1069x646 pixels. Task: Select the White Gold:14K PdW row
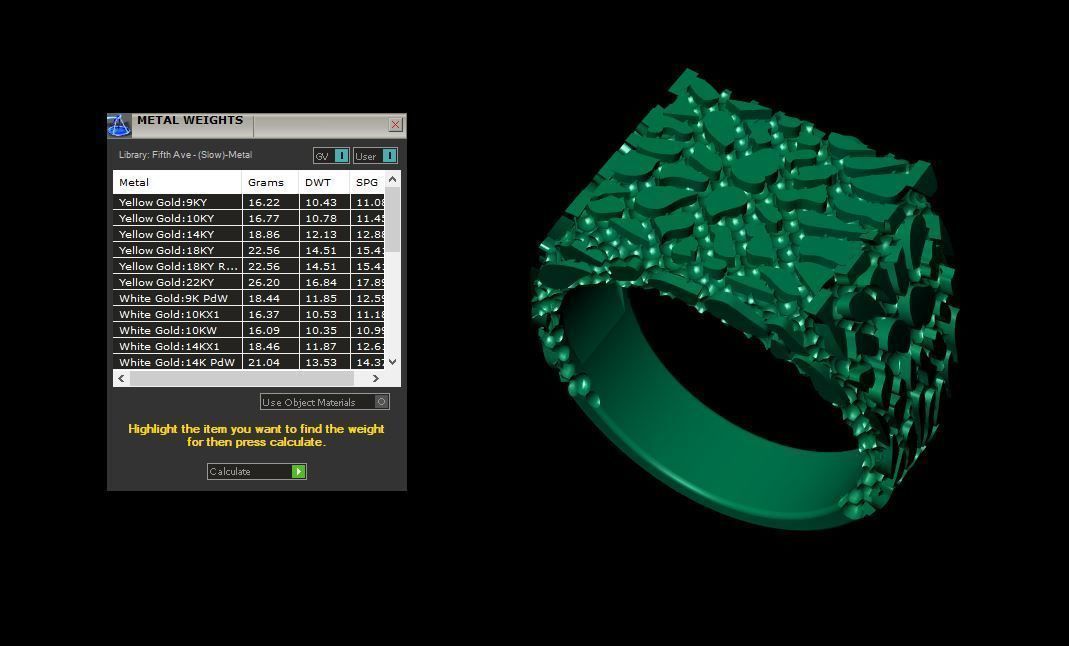249,362
